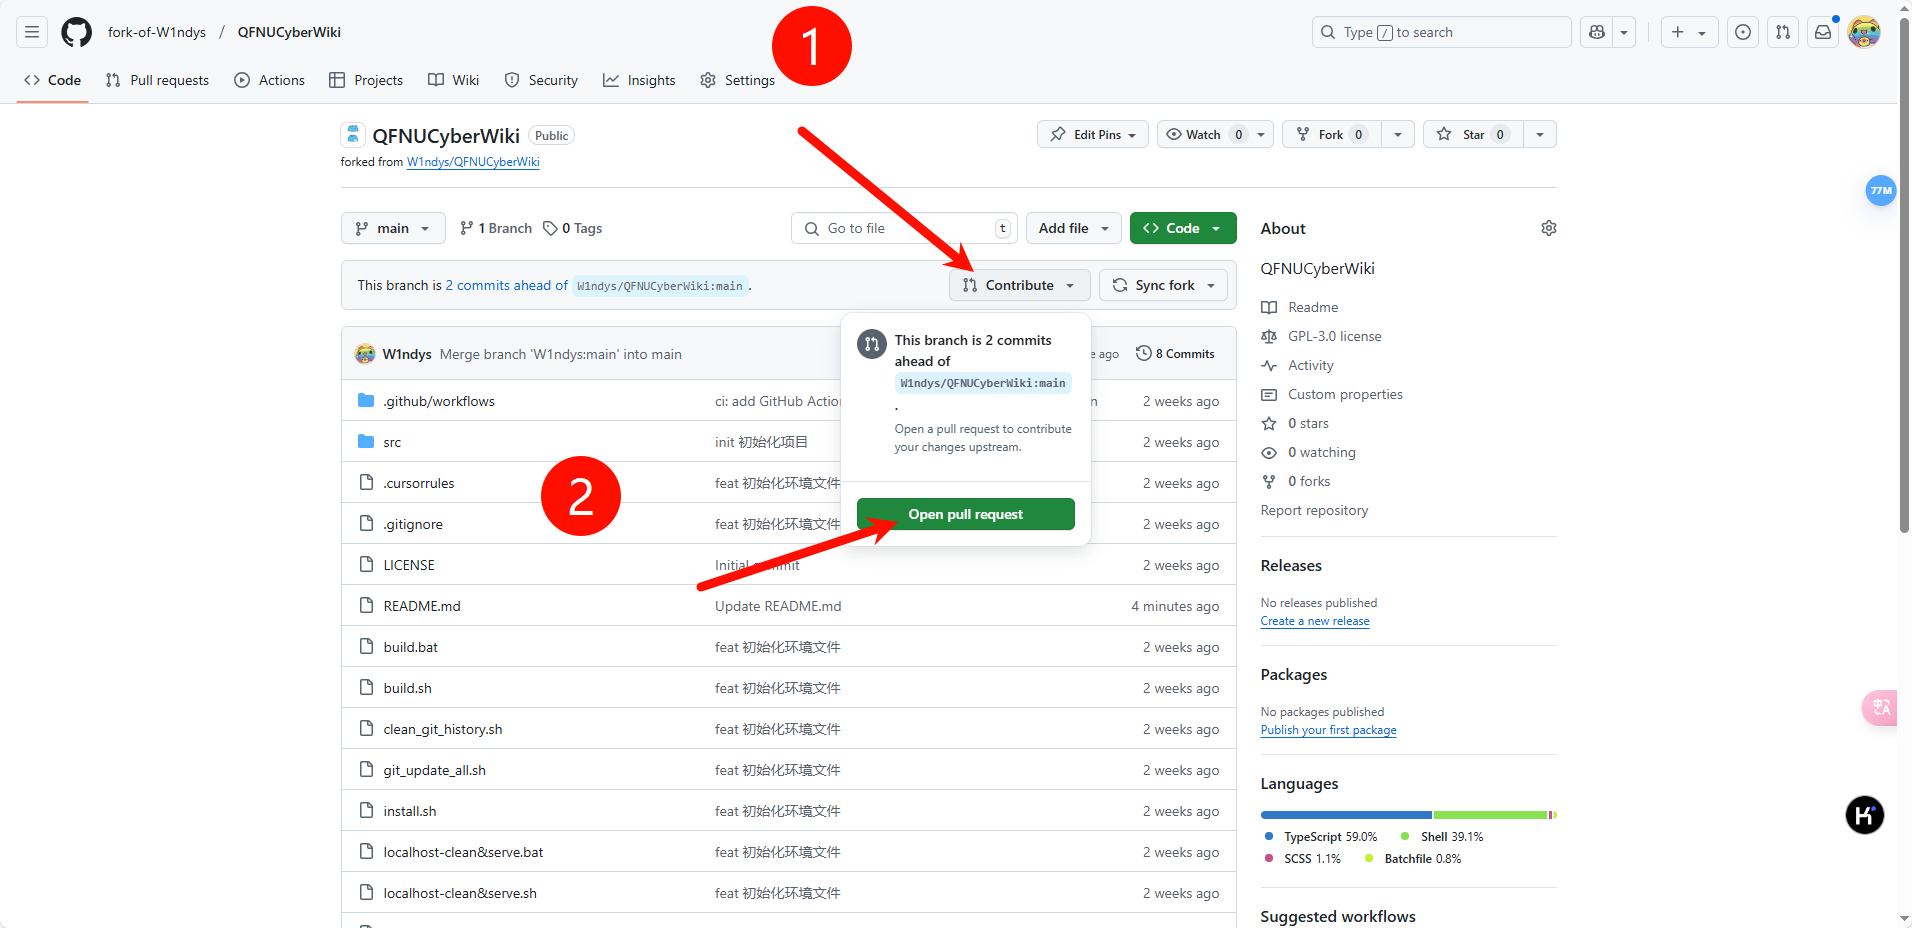Open Copilot dropdown arrow in header
1912x928 pixels.
tap(1624, 32)
